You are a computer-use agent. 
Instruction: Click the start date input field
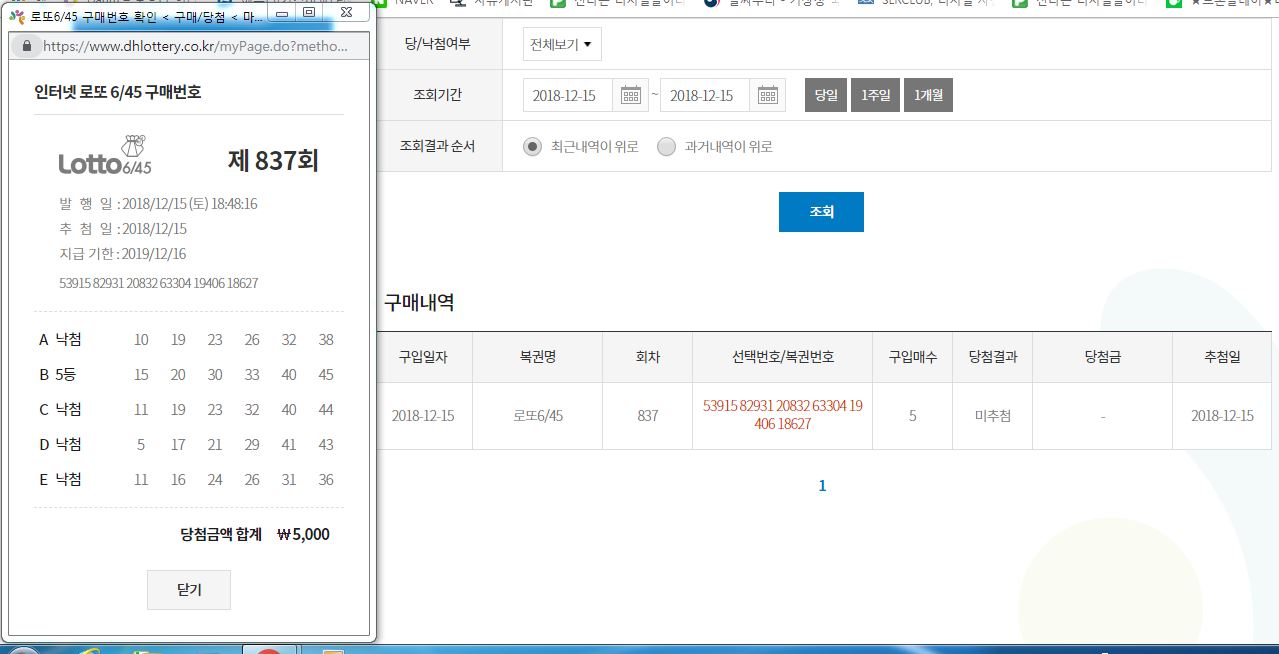point(568,95)
